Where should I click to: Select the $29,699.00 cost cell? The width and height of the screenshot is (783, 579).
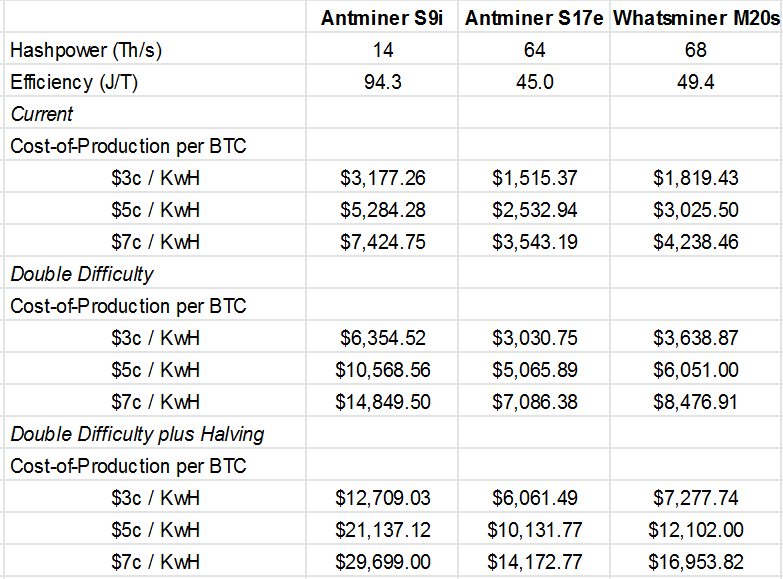(383, 562)
